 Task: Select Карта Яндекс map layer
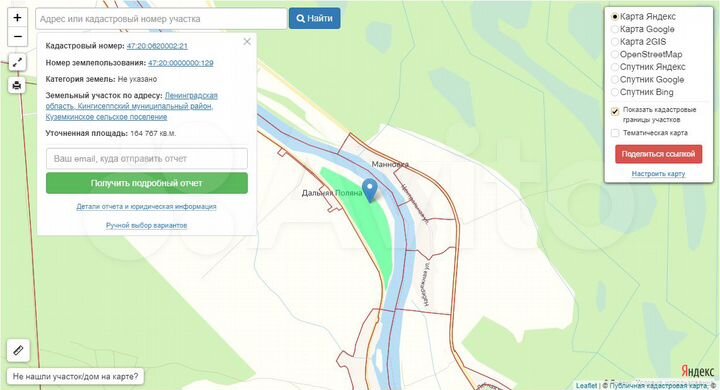point(615,17)
